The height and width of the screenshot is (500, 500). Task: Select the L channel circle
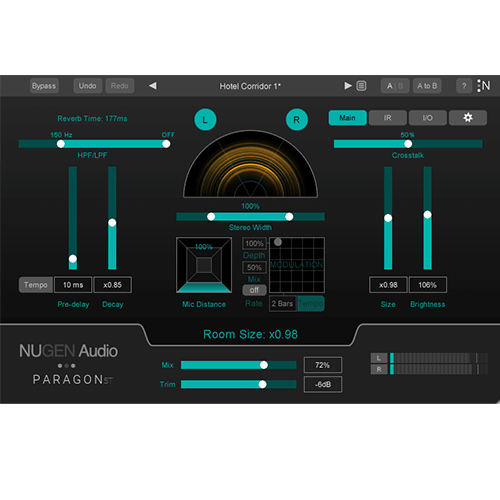pyautogui.click(x=205, y=119)
